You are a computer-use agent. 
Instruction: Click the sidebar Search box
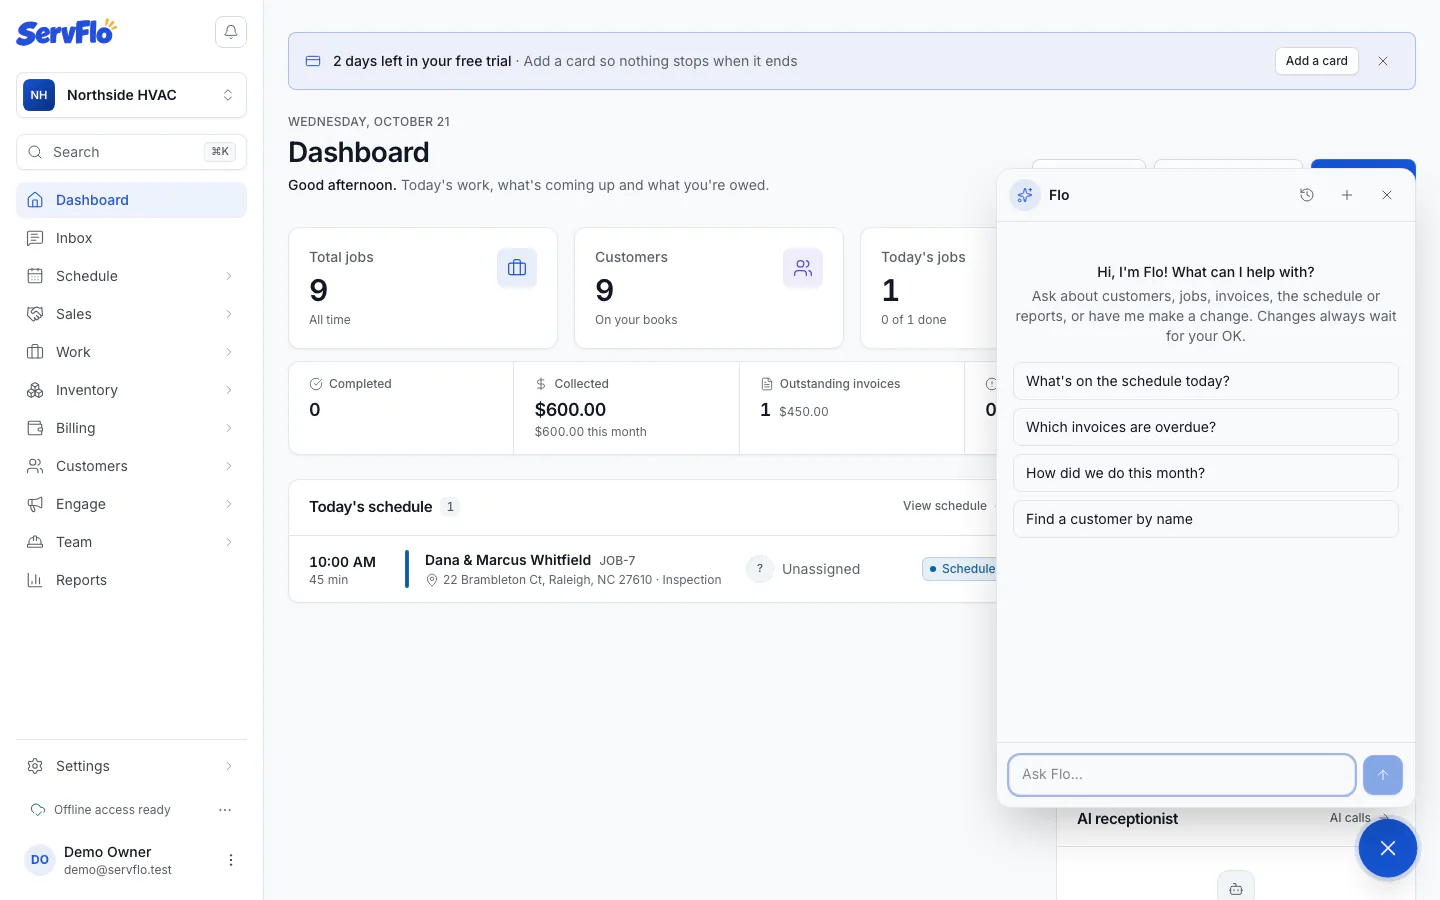pyautogui.click(x=131, y=152)
